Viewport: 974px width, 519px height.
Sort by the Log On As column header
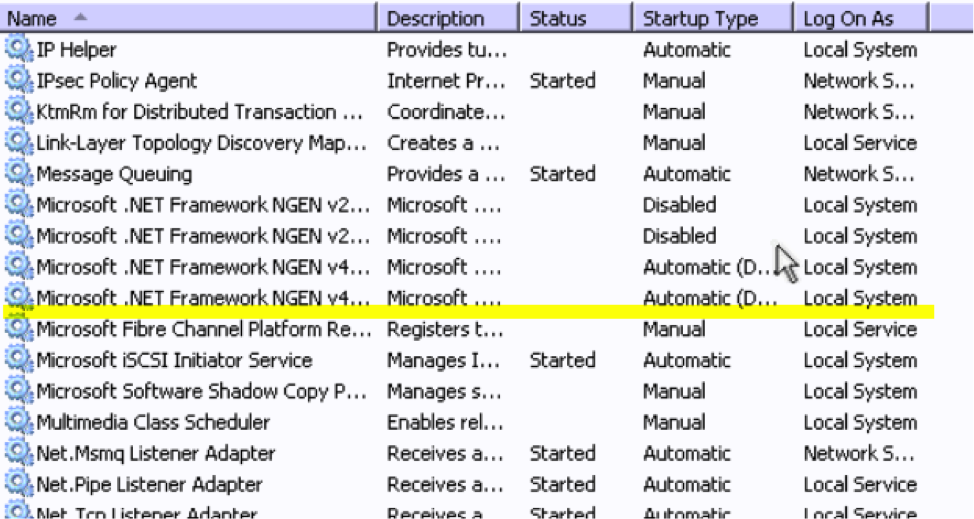click(862, 19)
